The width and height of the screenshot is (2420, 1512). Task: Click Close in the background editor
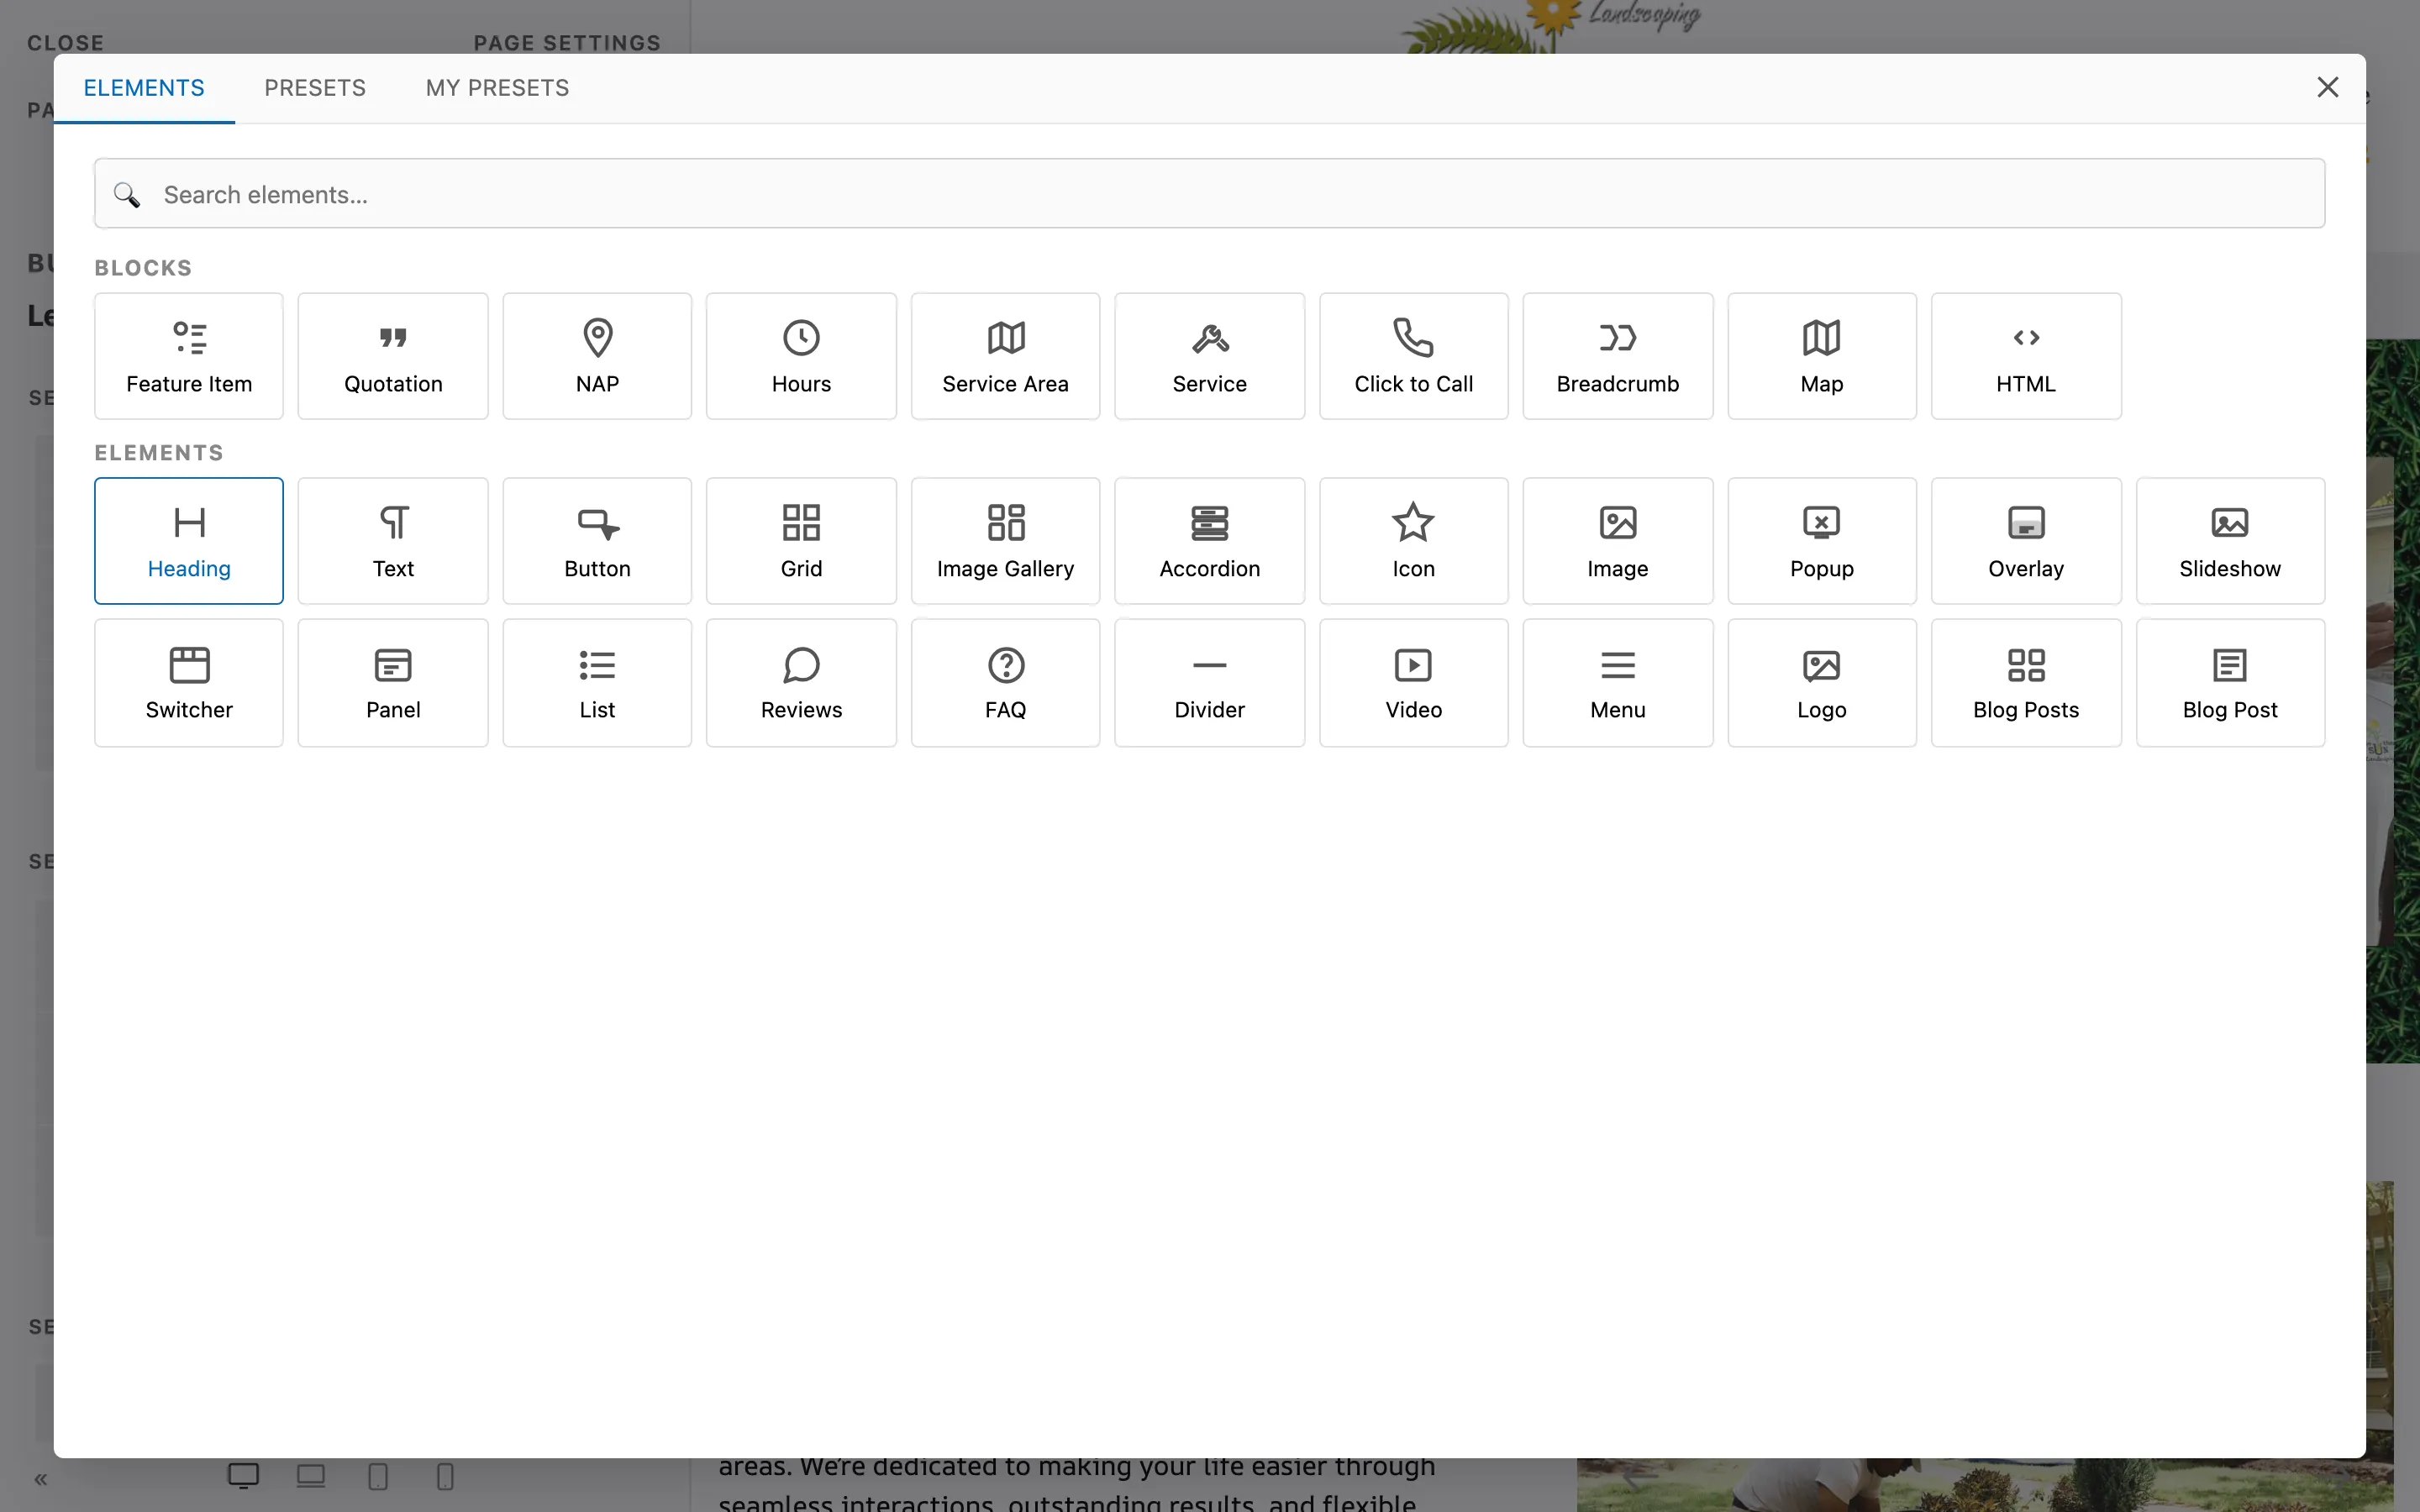click(x=65, y=43)
